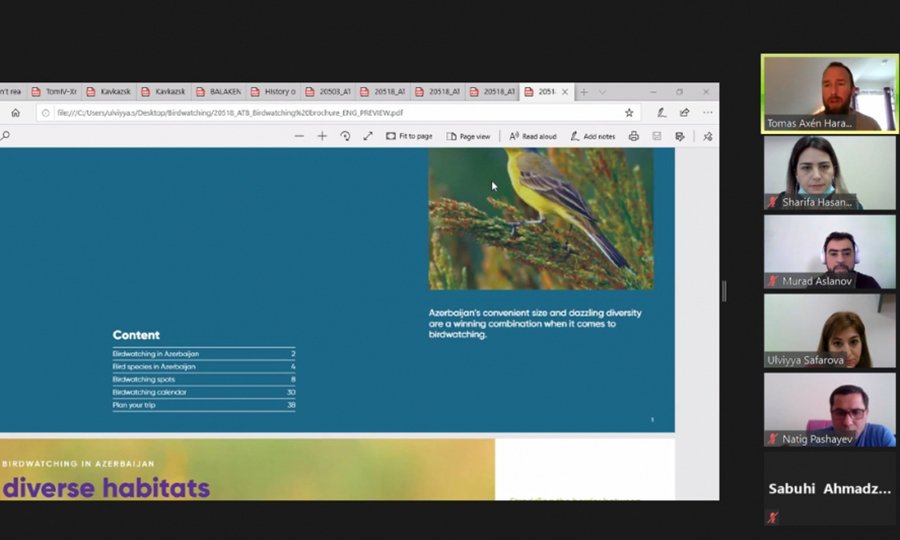Click muted mic icon on Sabuhi Ahmadz
This screenshot has width=900, height=540.
point(773,518)
